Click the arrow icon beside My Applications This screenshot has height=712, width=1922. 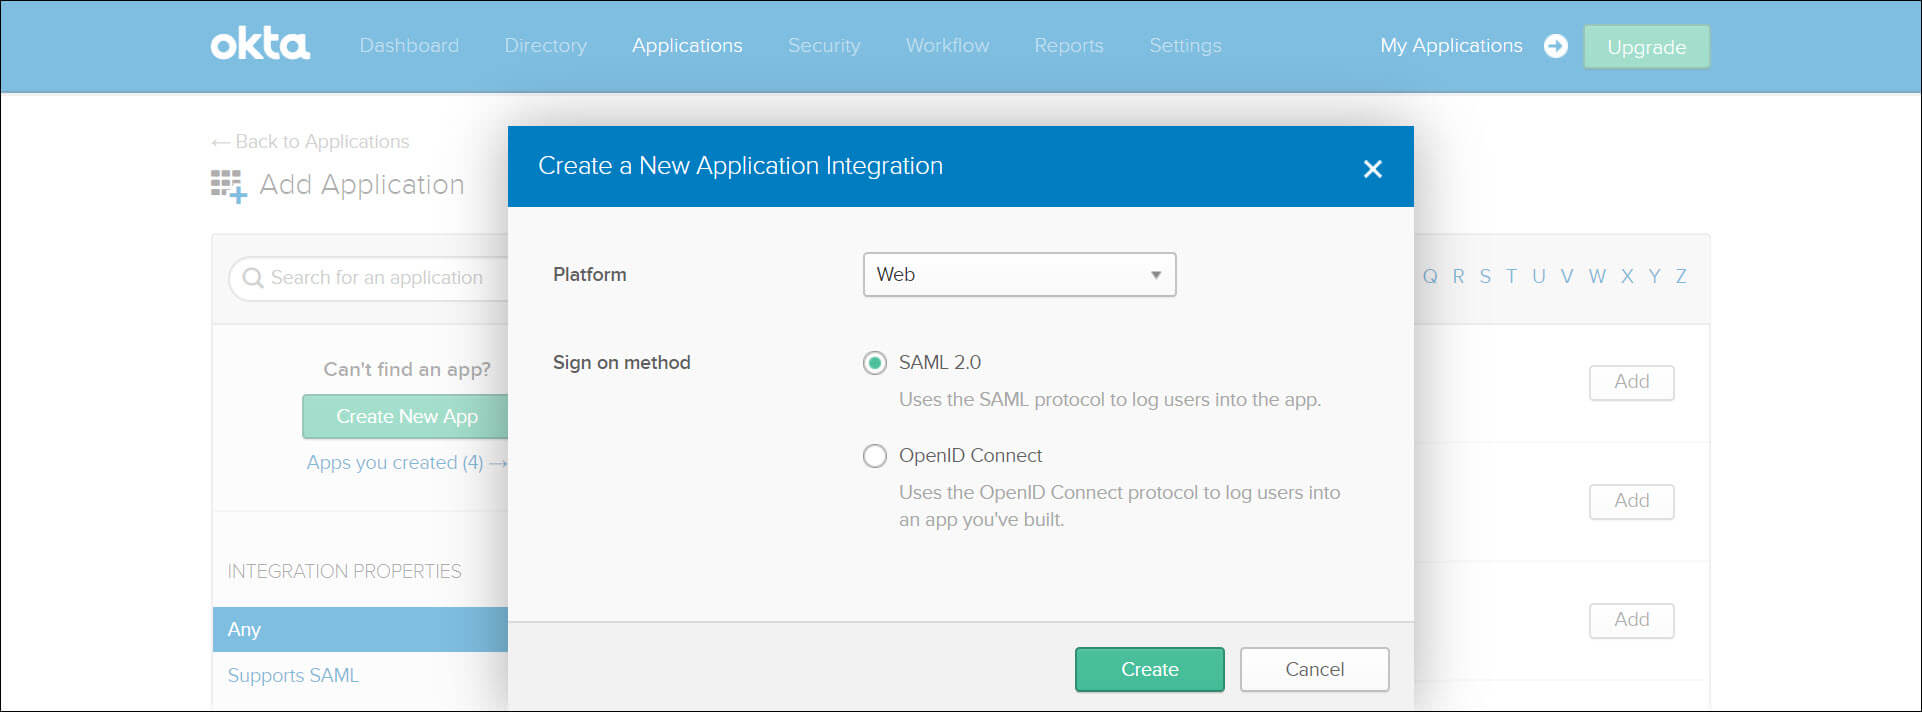click(x=1555, y=46)
